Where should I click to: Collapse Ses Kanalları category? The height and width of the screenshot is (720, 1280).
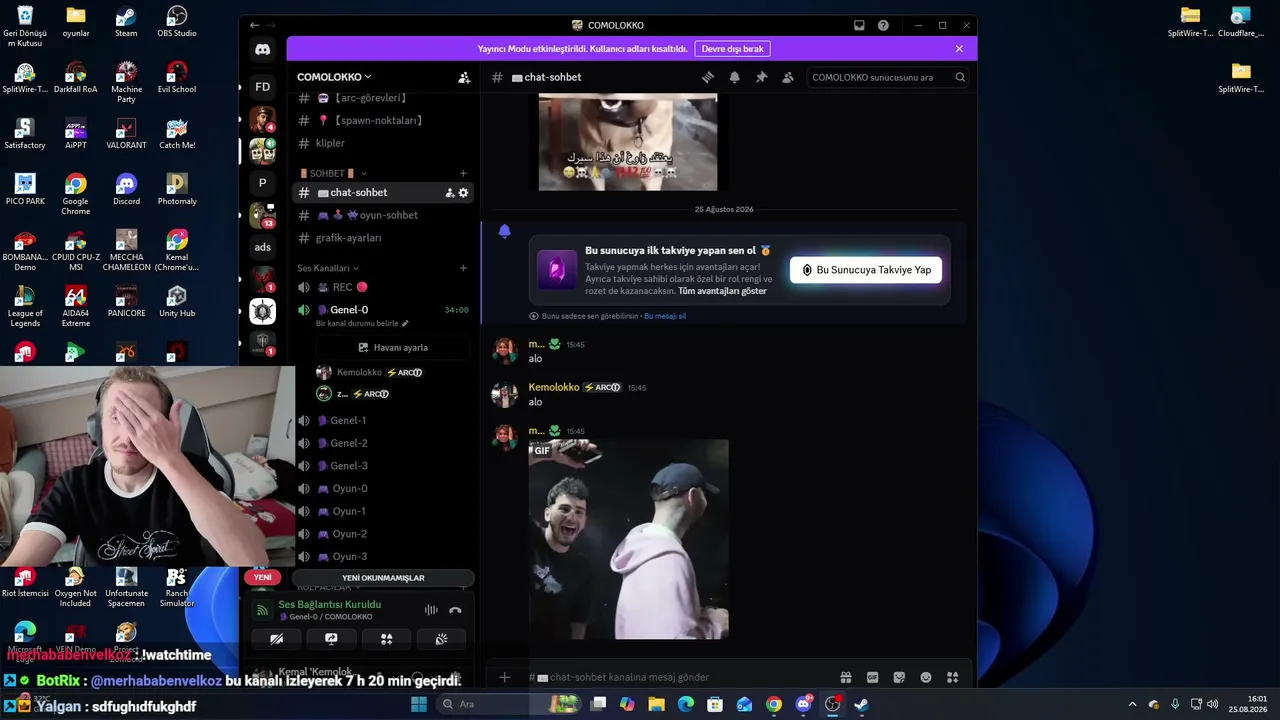click(x=327, y=268)
